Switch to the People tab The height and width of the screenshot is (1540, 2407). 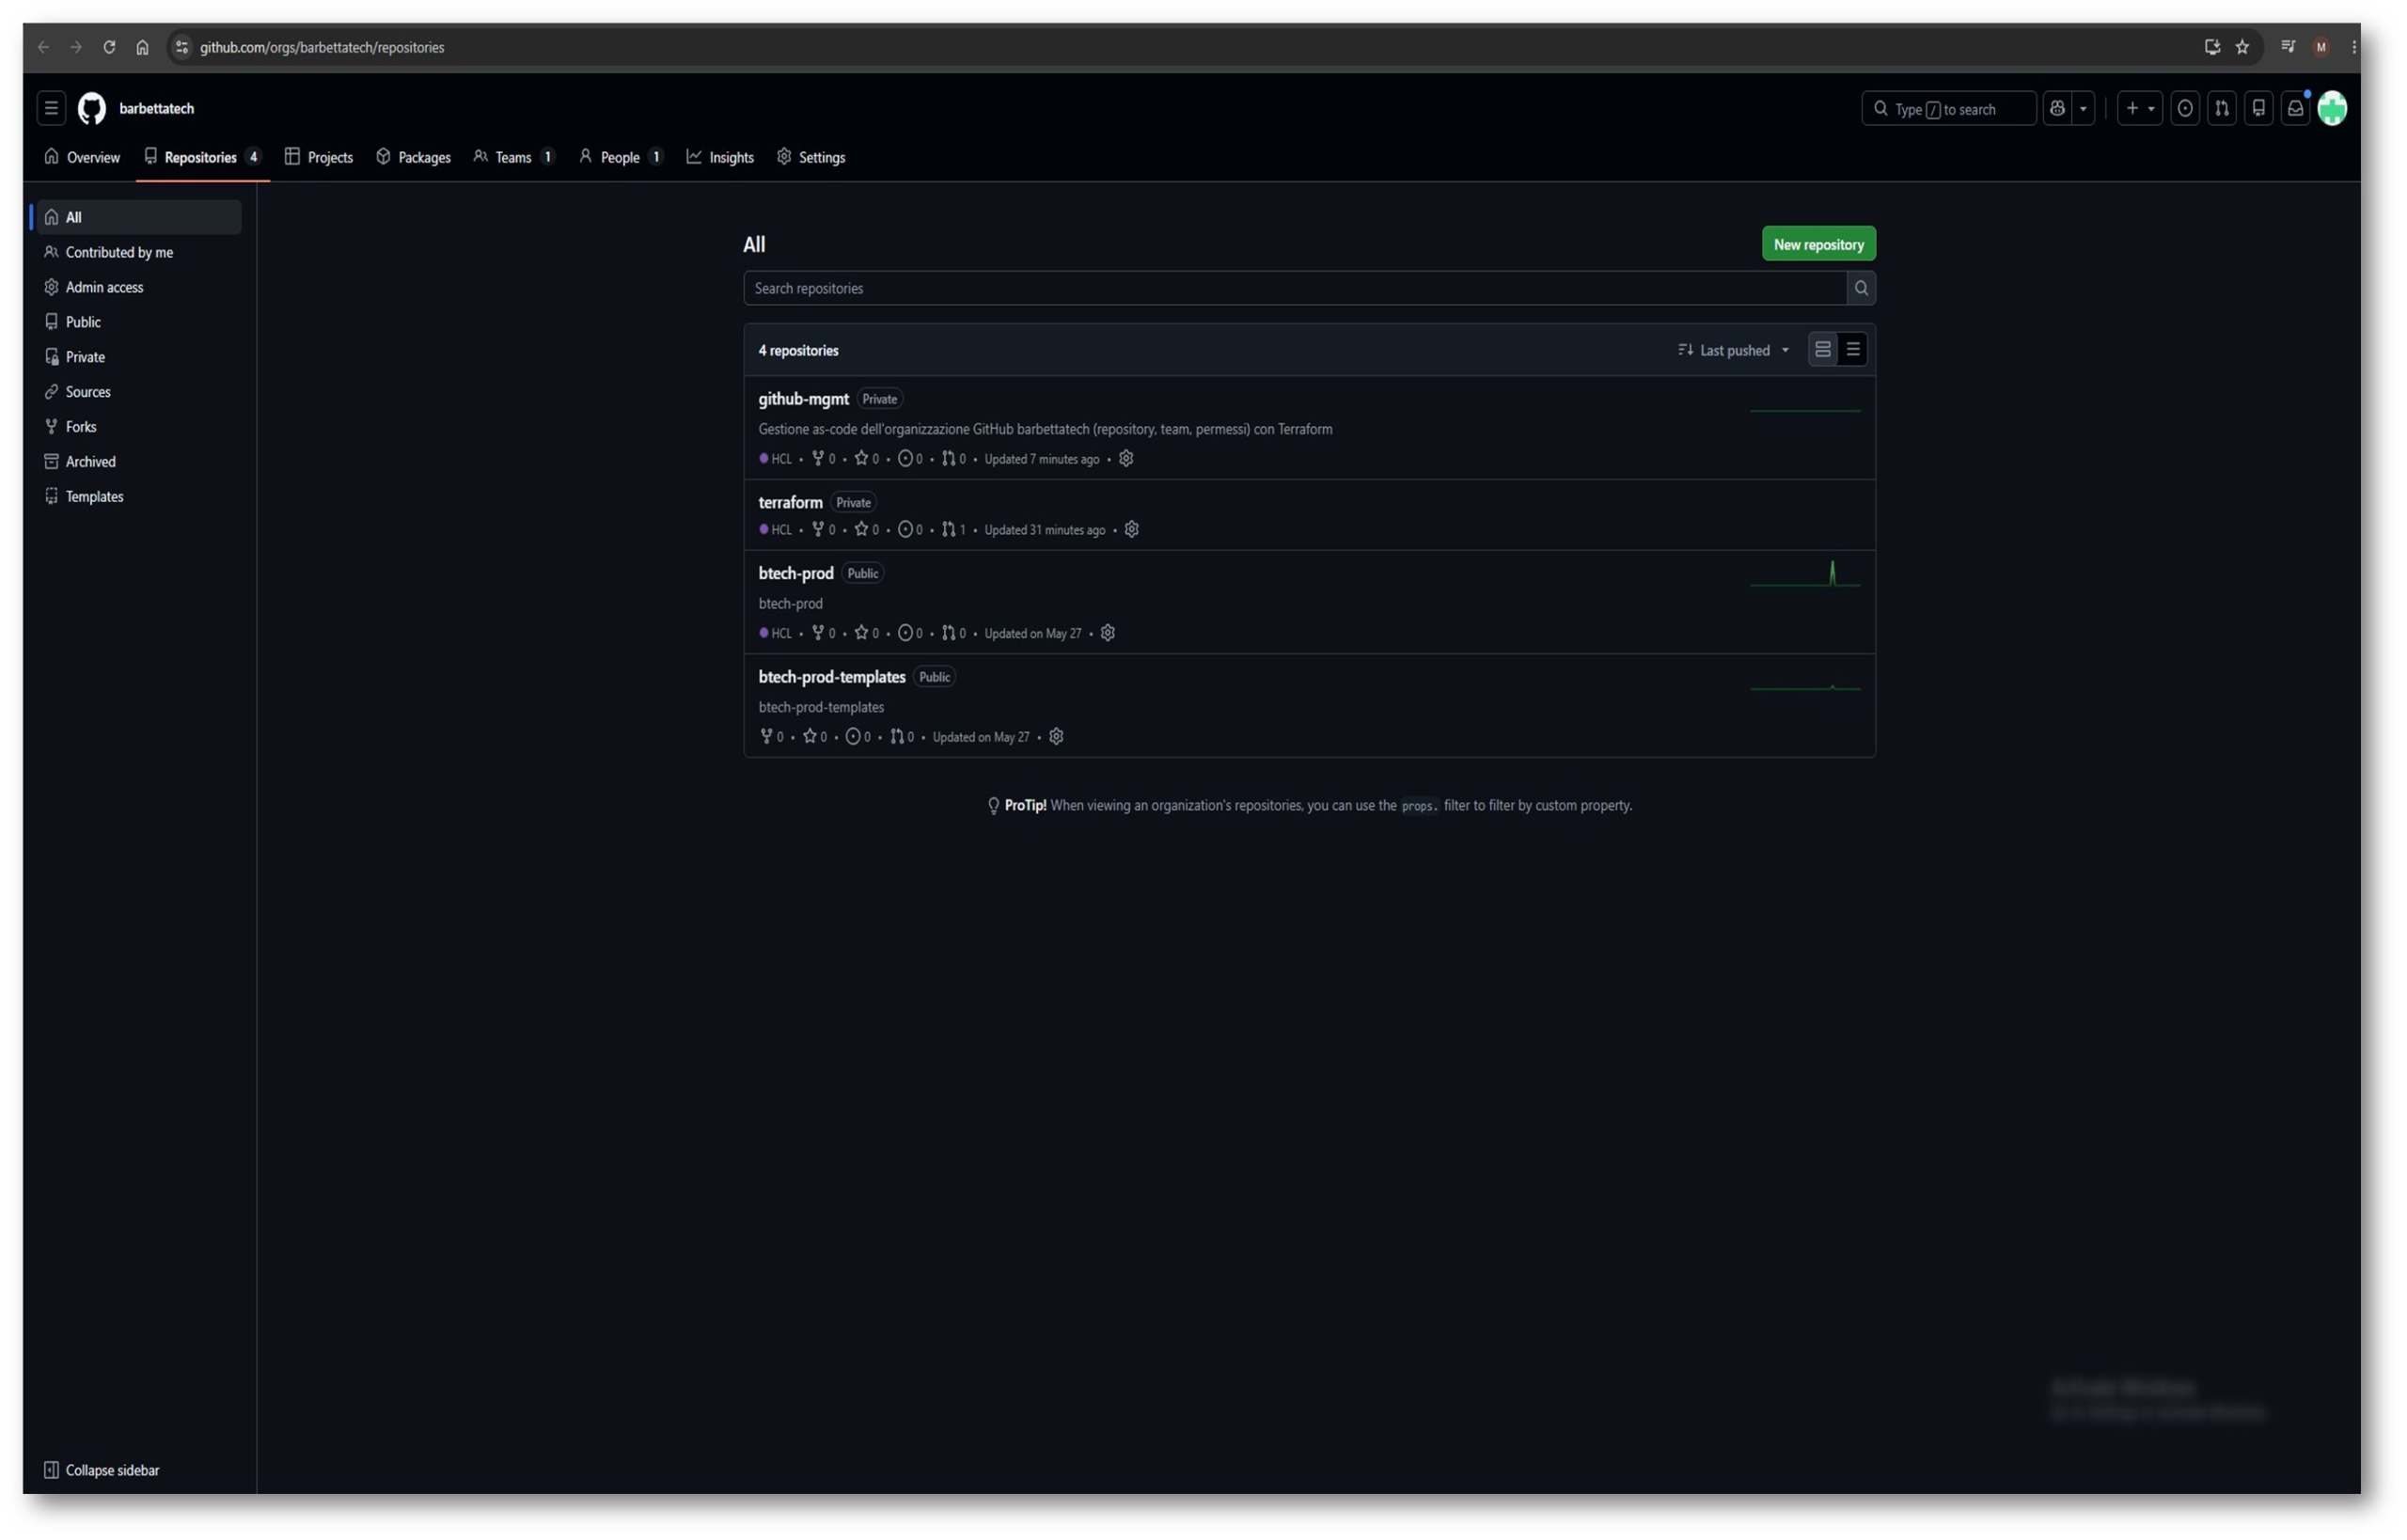point(621,157)
